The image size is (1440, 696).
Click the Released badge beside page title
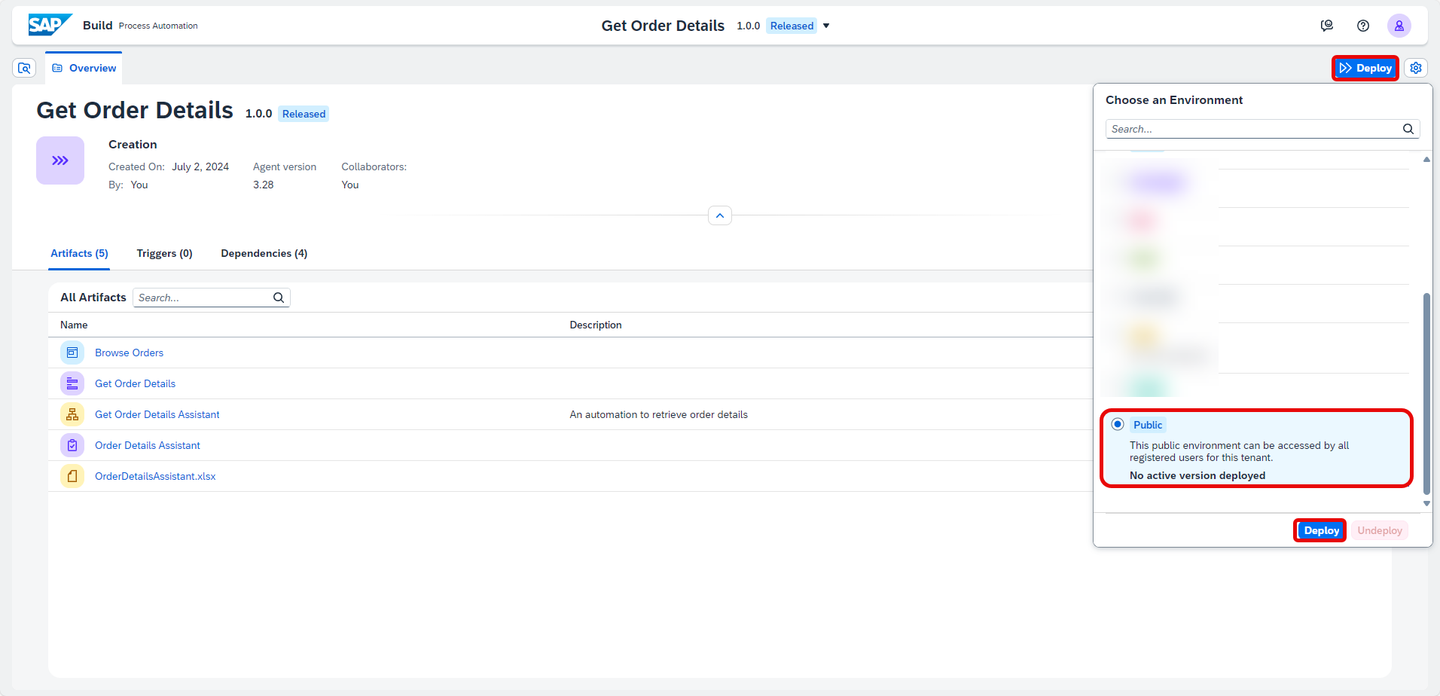pyautogui.click(x=304, y=114)
